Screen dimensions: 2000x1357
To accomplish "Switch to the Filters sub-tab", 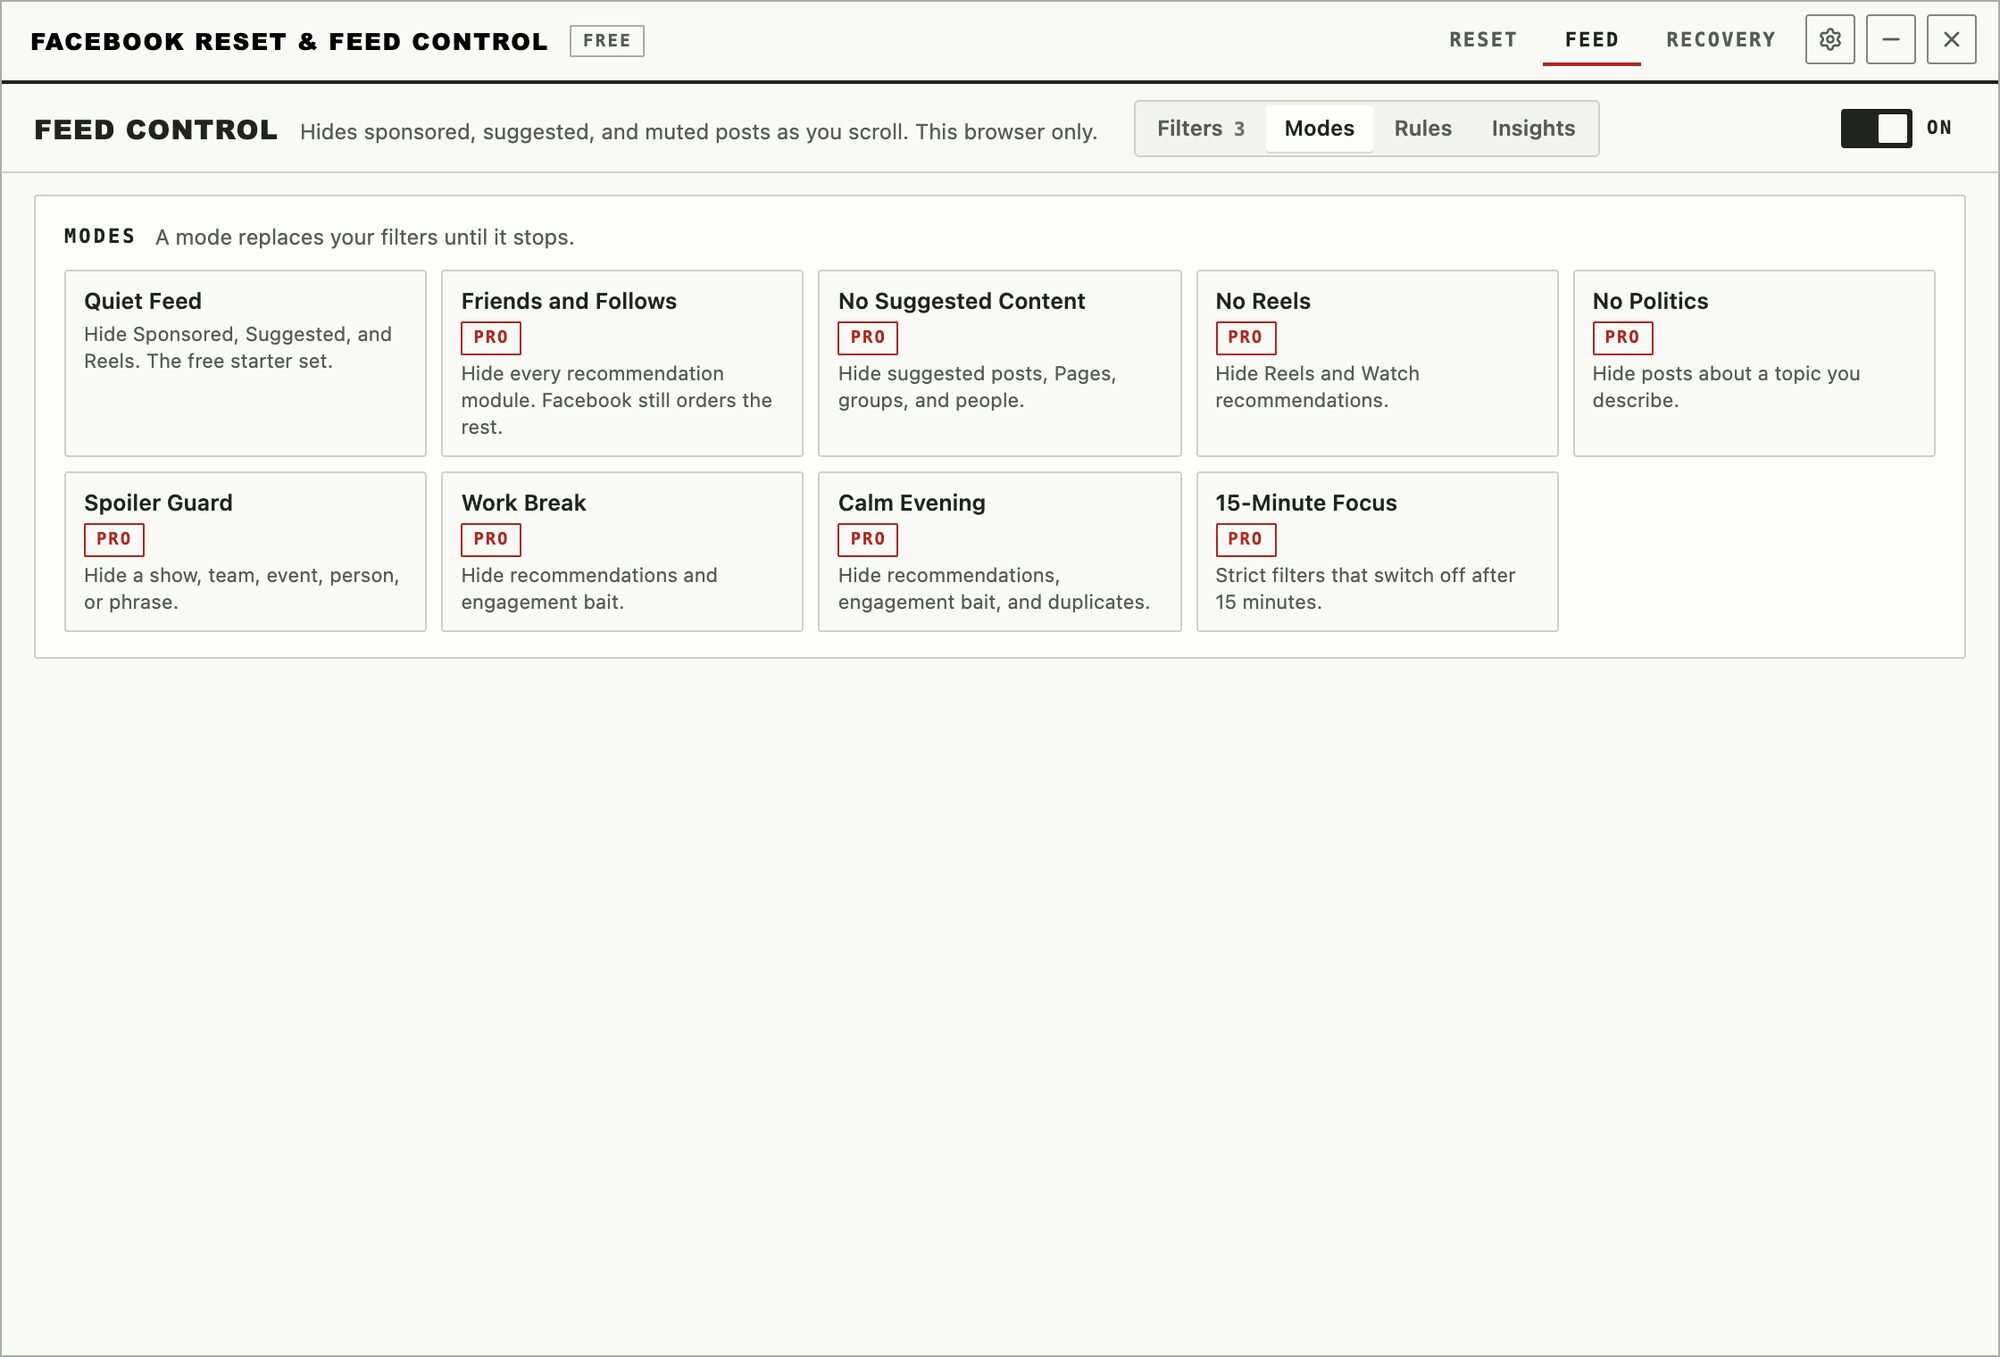I will pos(1201,128).
